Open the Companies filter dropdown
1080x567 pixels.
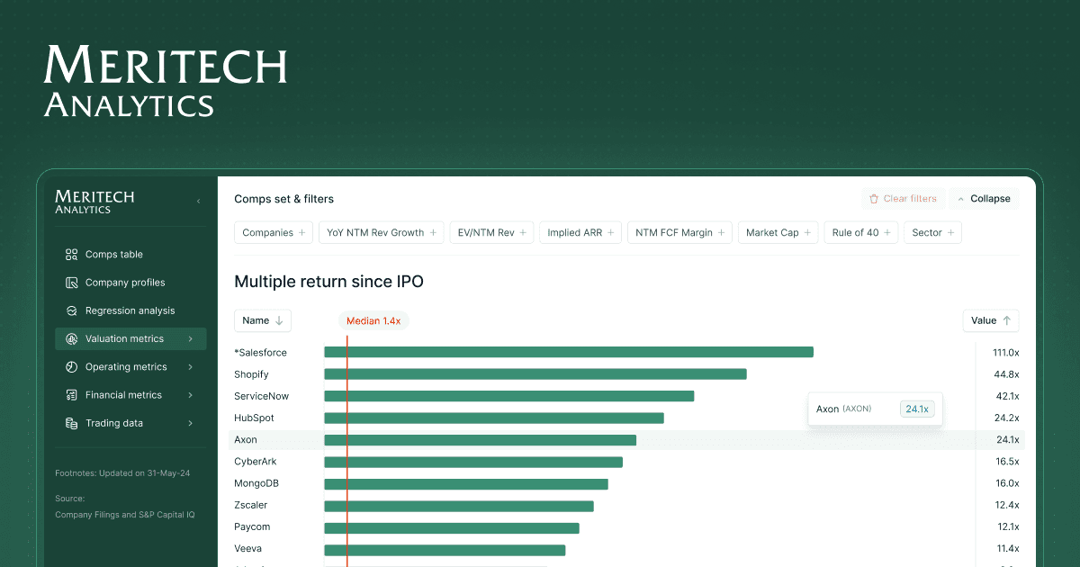pos(273,233)
